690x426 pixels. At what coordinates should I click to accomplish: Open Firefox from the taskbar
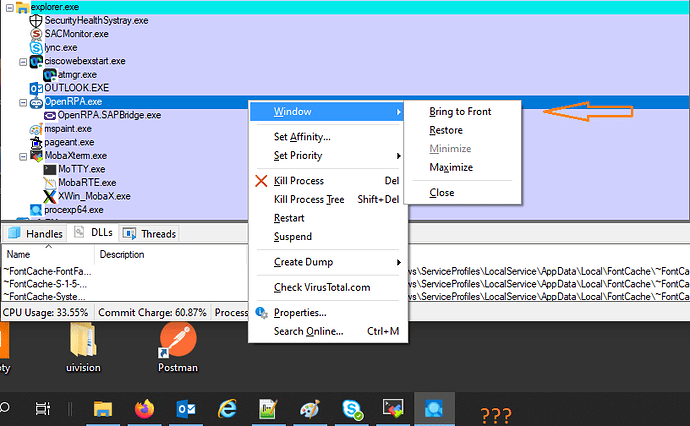[144, 409]
